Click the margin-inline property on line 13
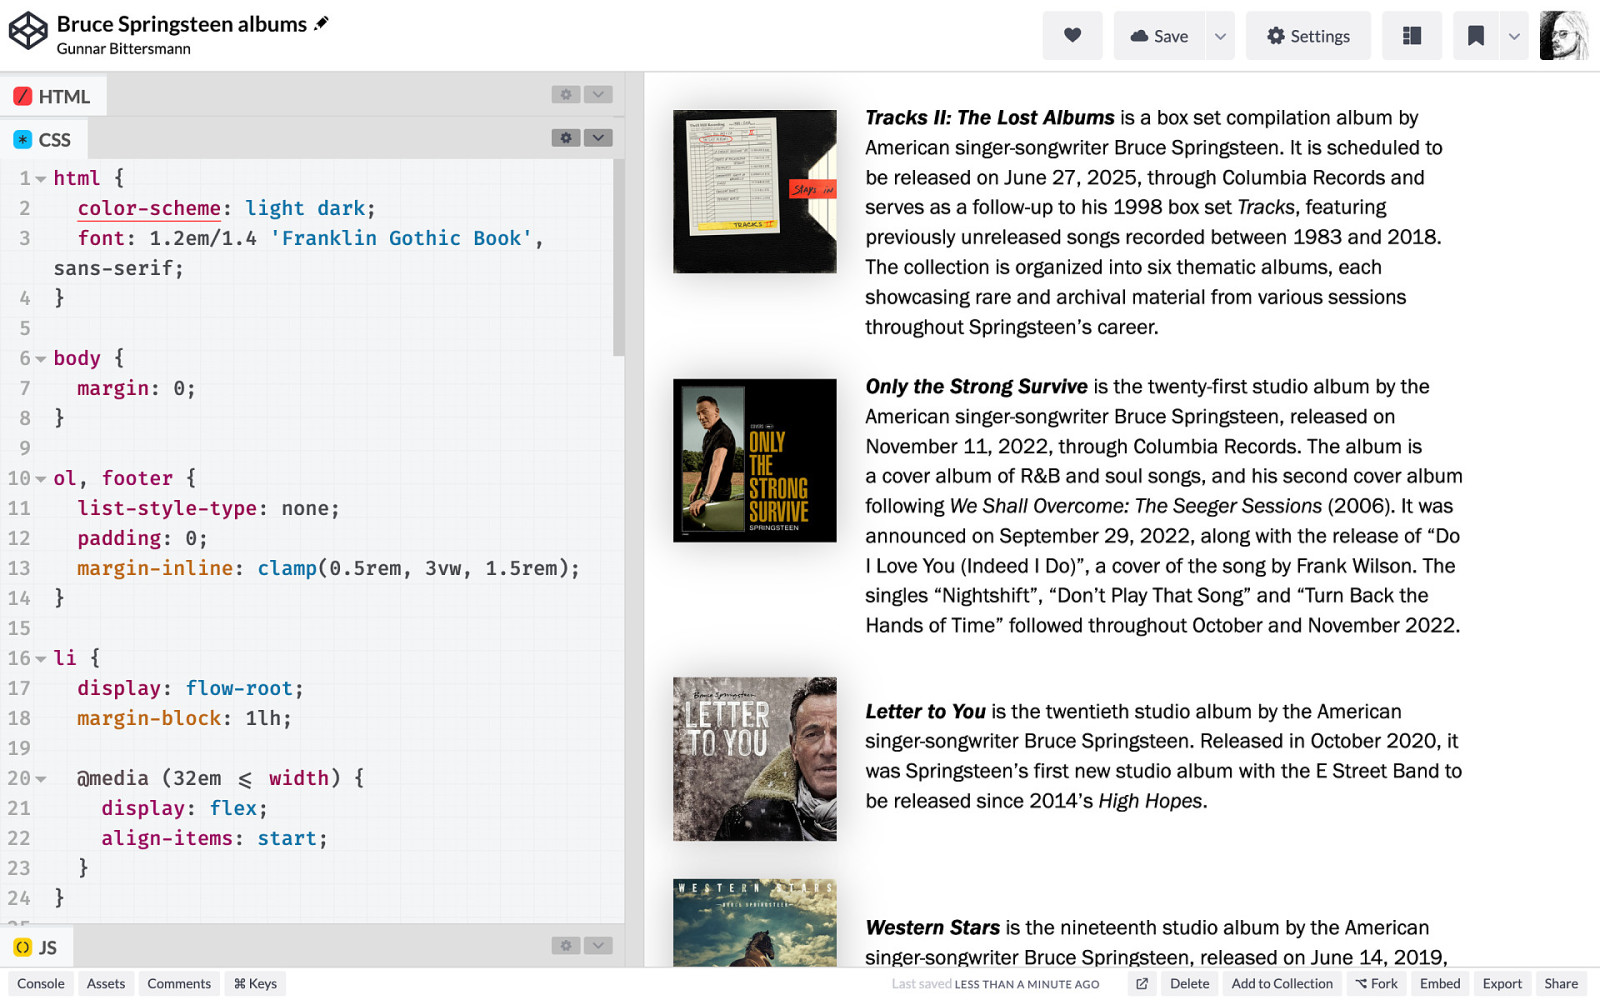 pyautogui.click(x=155, y=568)
